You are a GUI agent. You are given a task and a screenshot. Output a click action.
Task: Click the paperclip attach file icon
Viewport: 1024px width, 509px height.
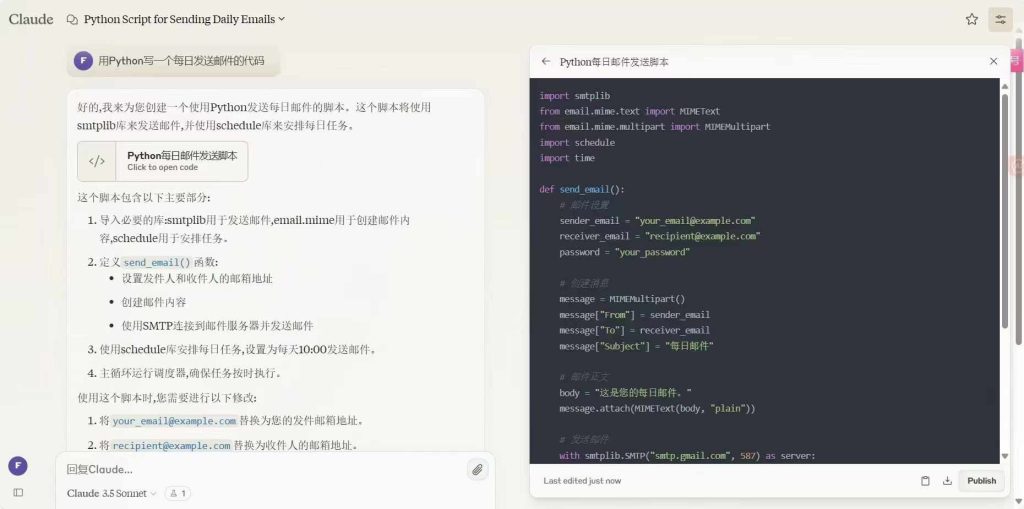point(477,469)
